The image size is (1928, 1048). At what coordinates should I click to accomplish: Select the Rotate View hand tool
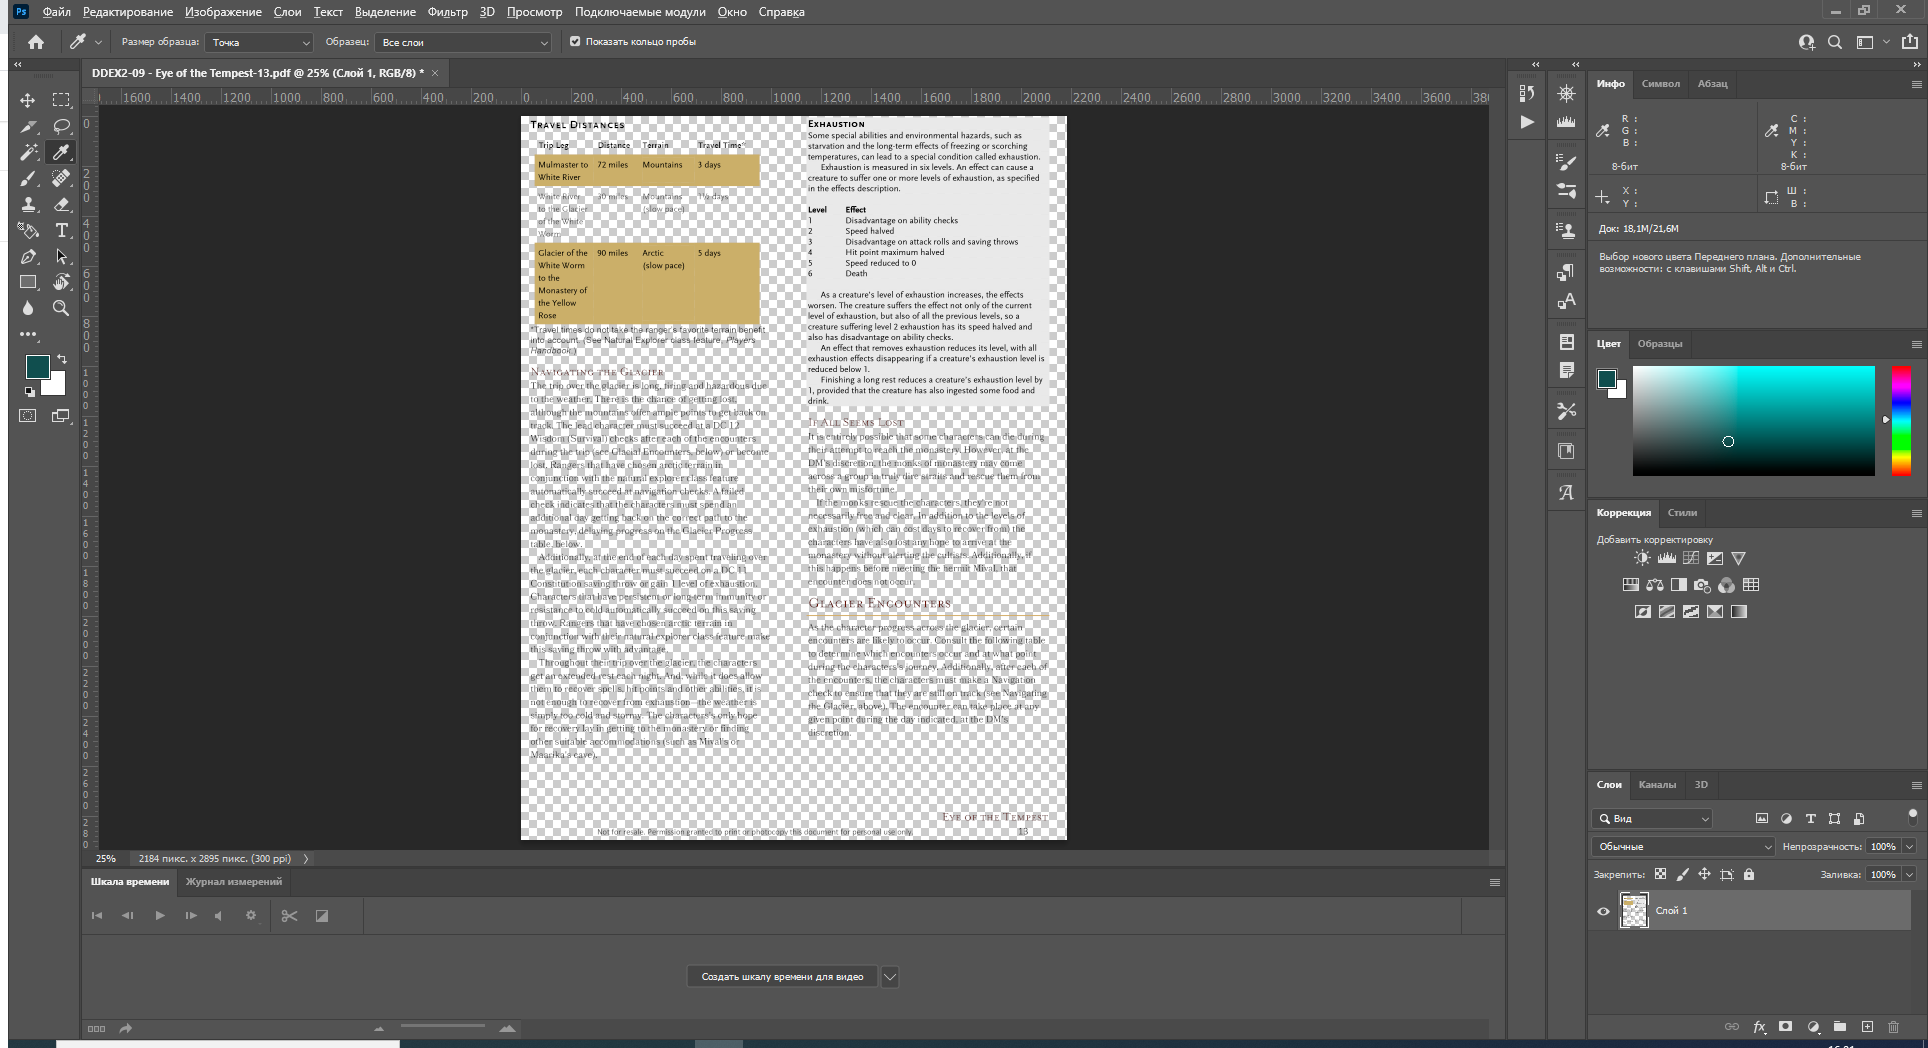coord(61,282)
